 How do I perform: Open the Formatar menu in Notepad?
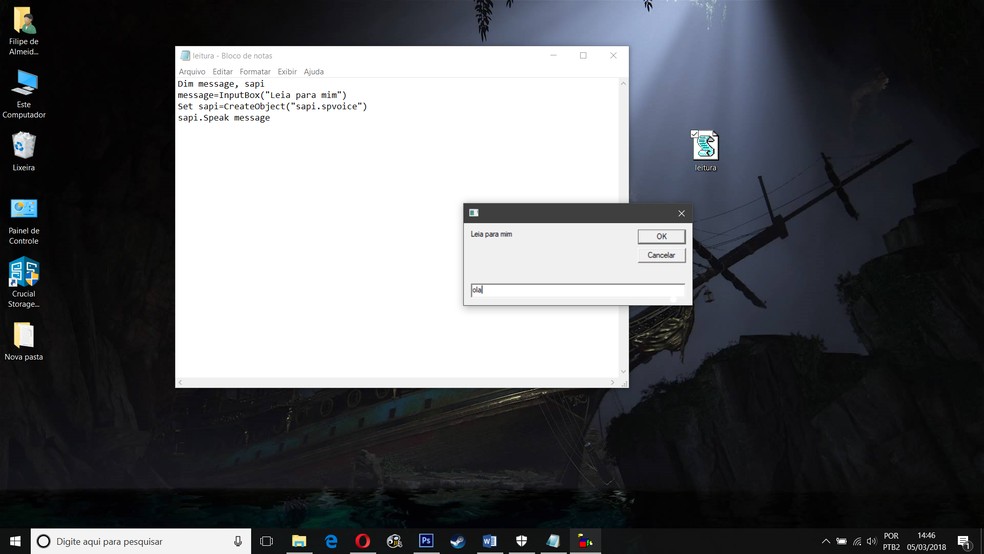(255, 72)
